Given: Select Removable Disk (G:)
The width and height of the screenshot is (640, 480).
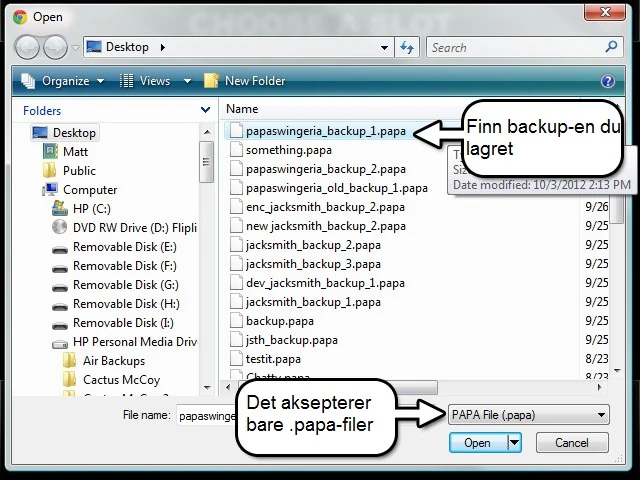Looking at the screenshot, I should [x=115, y=285].
